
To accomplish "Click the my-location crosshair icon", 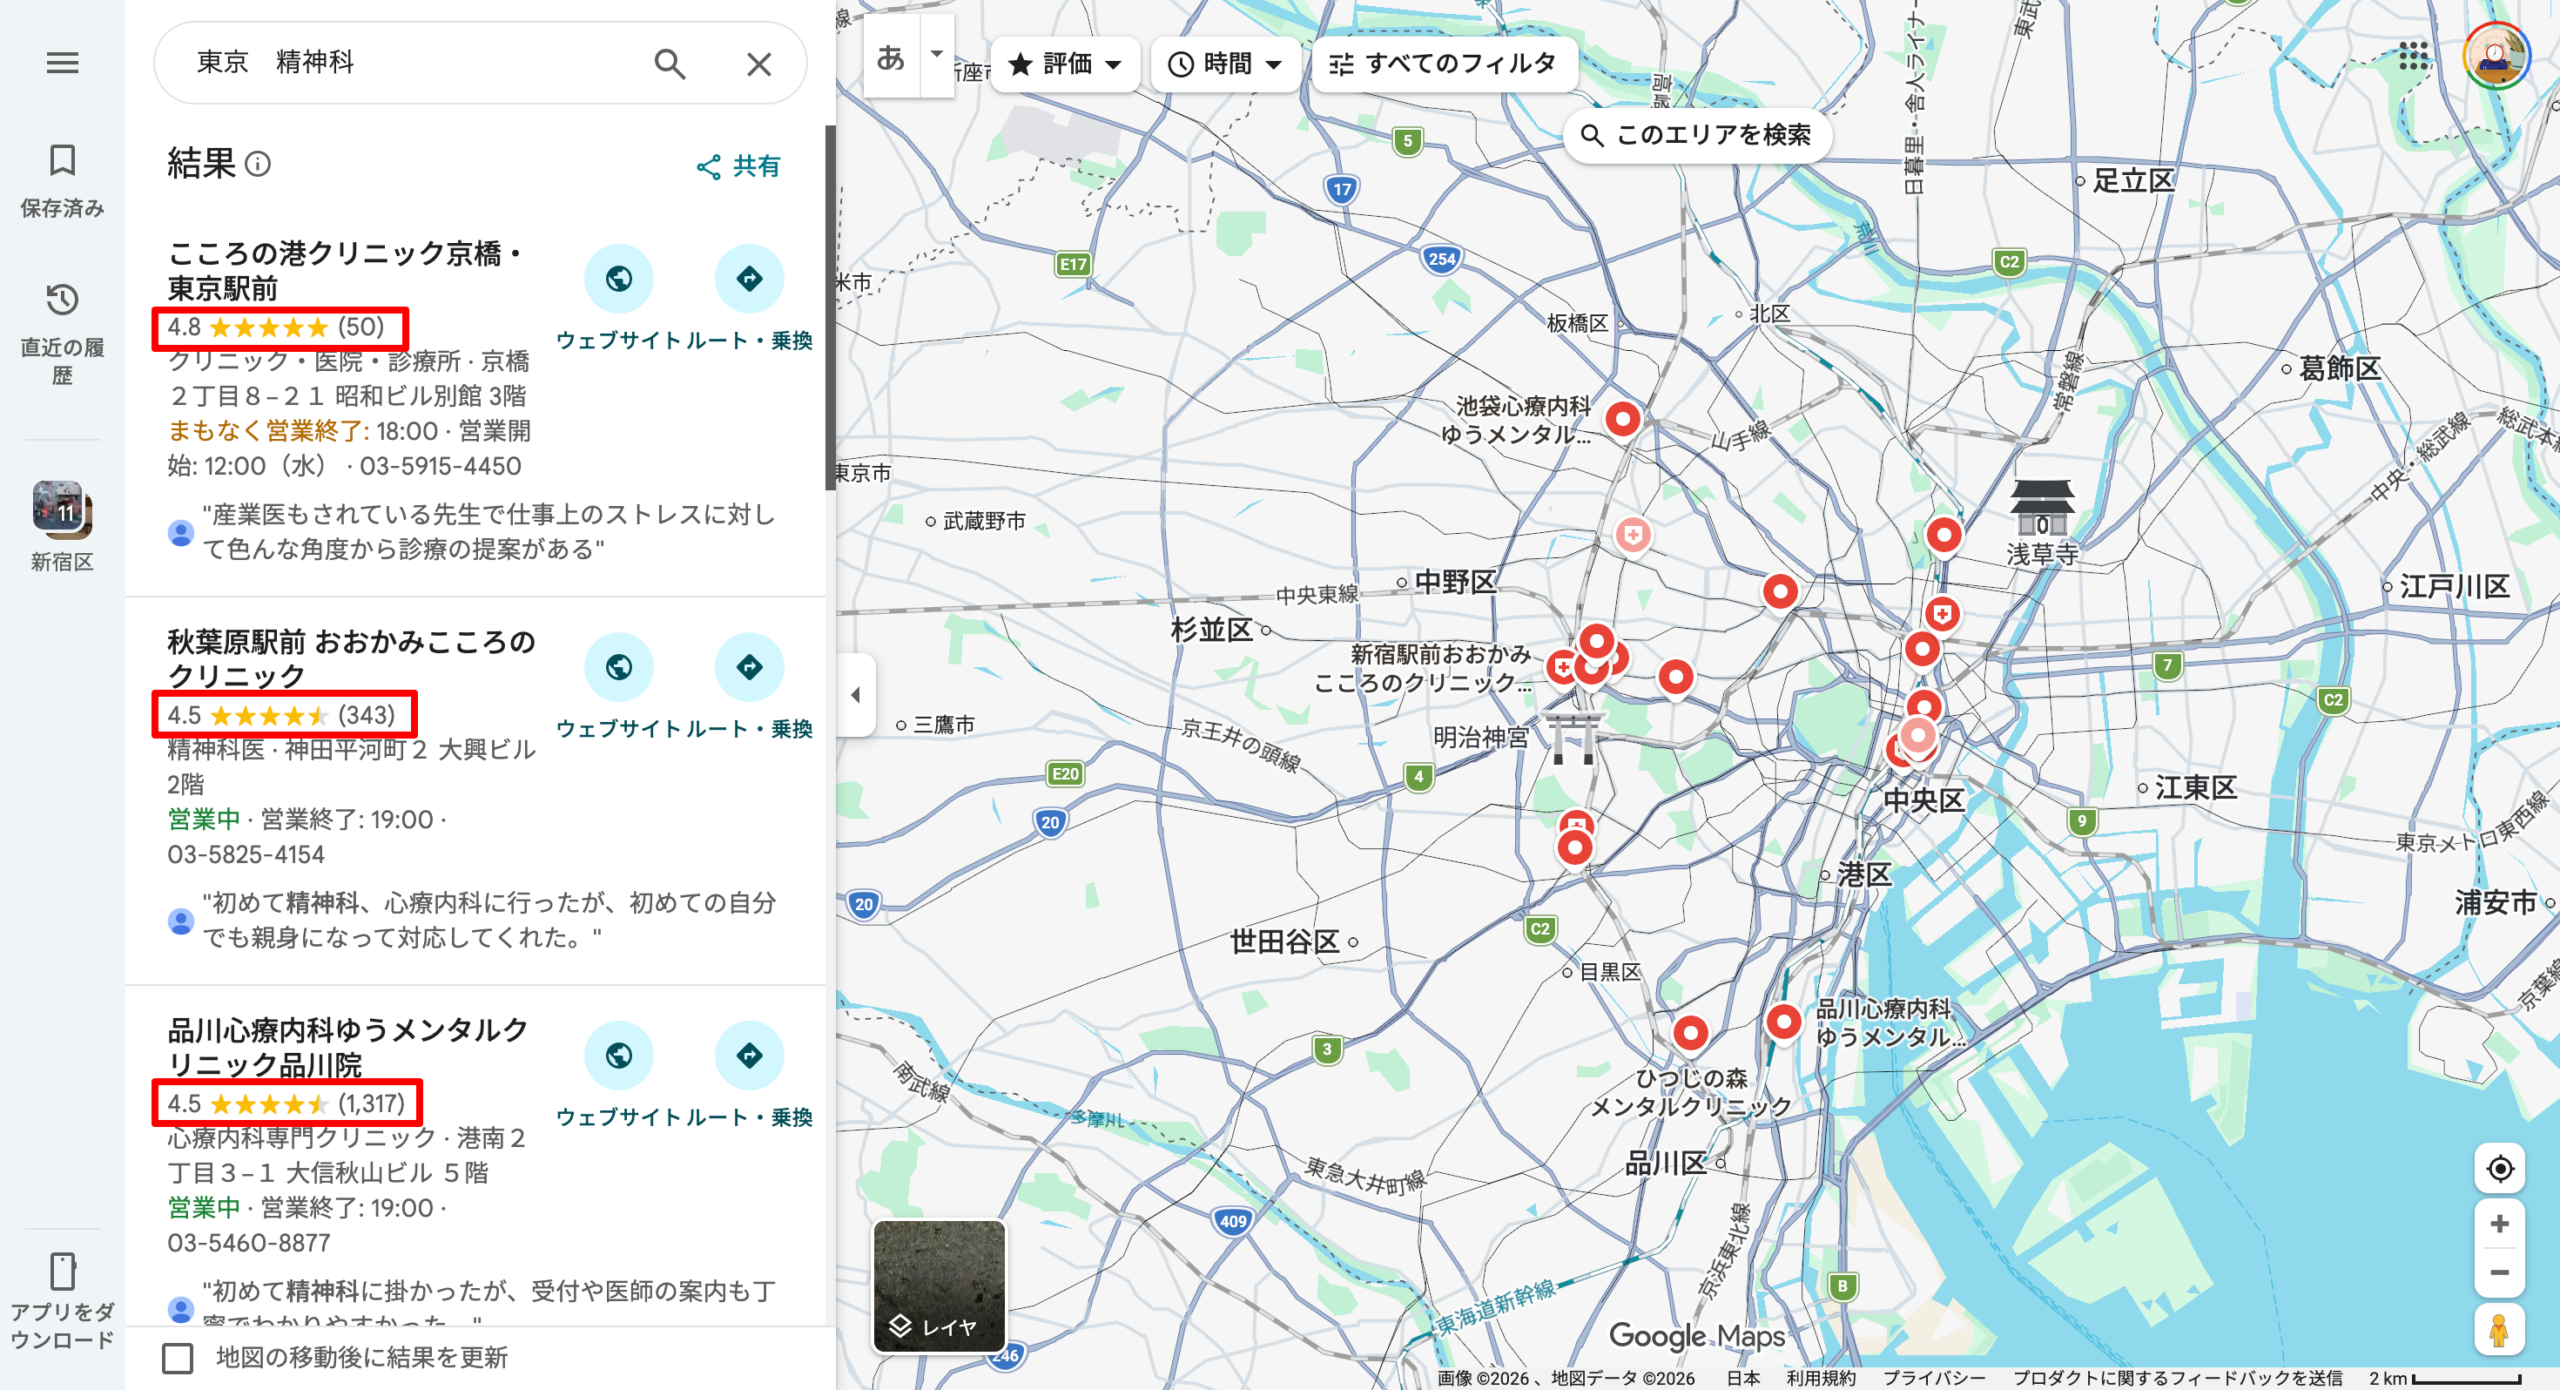I will (x=2499, y=1168).
